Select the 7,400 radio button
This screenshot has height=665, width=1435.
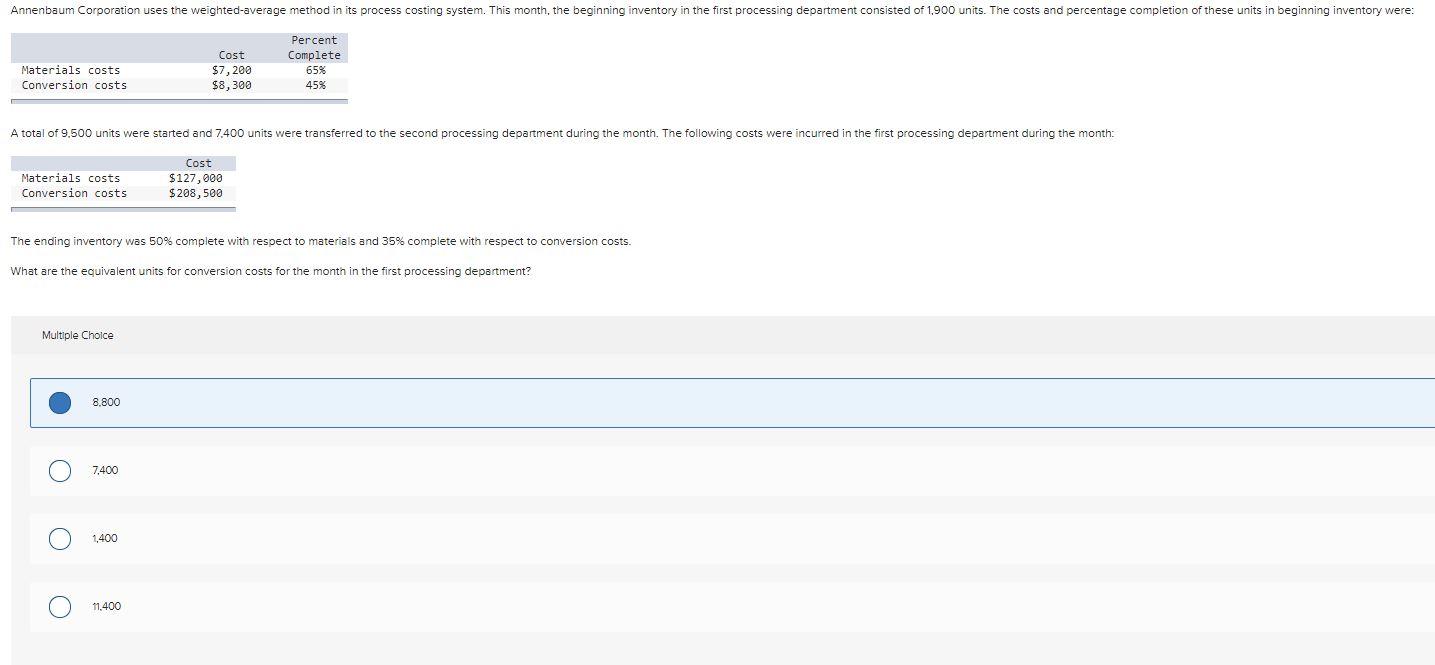point(60,470)
